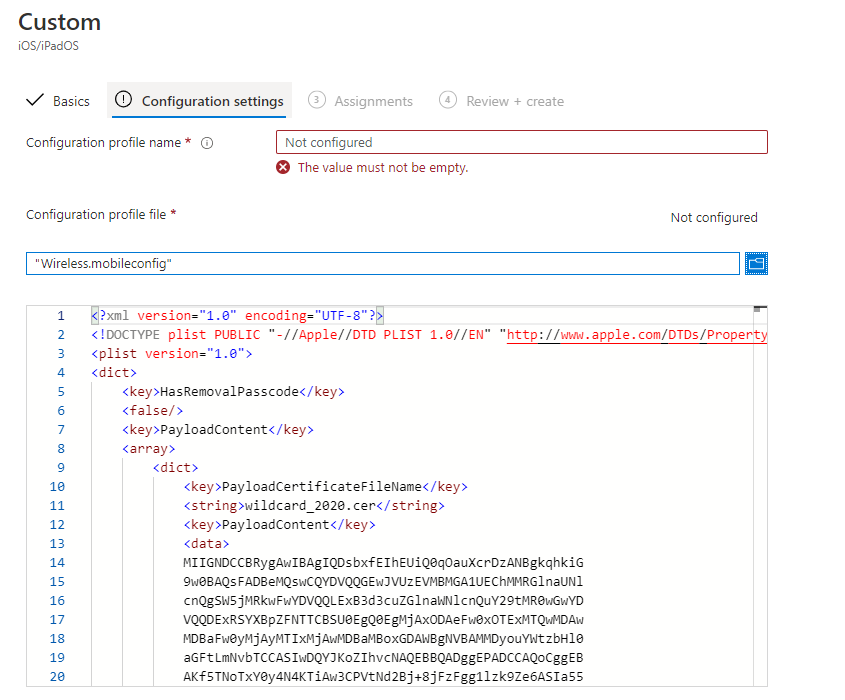Go to the Review + create tab
The width and height of the screenshot is (845, 700).
(514, 101)
